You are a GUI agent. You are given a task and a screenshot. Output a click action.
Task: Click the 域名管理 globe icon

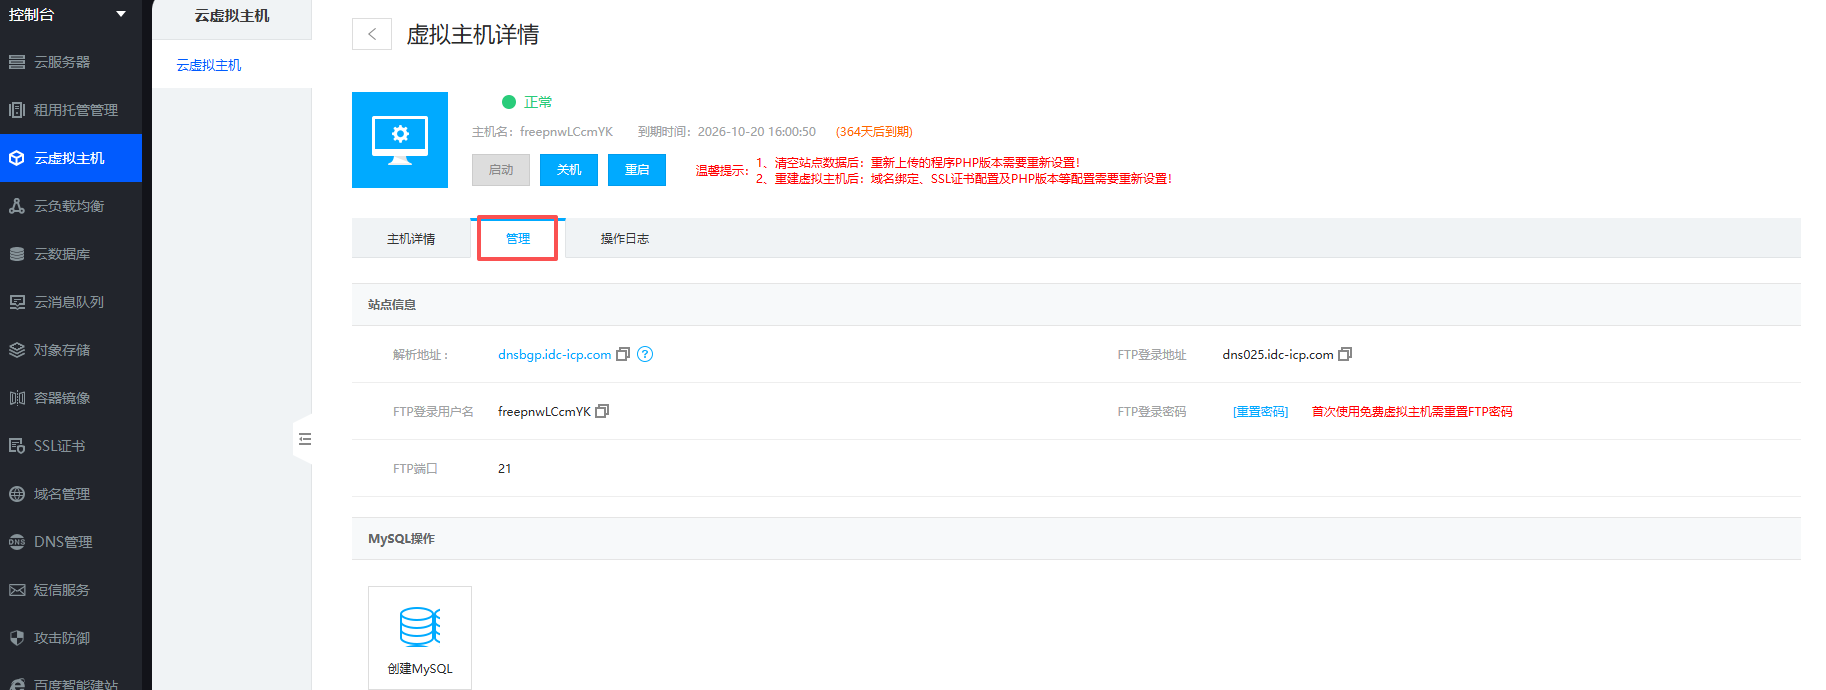17,494
